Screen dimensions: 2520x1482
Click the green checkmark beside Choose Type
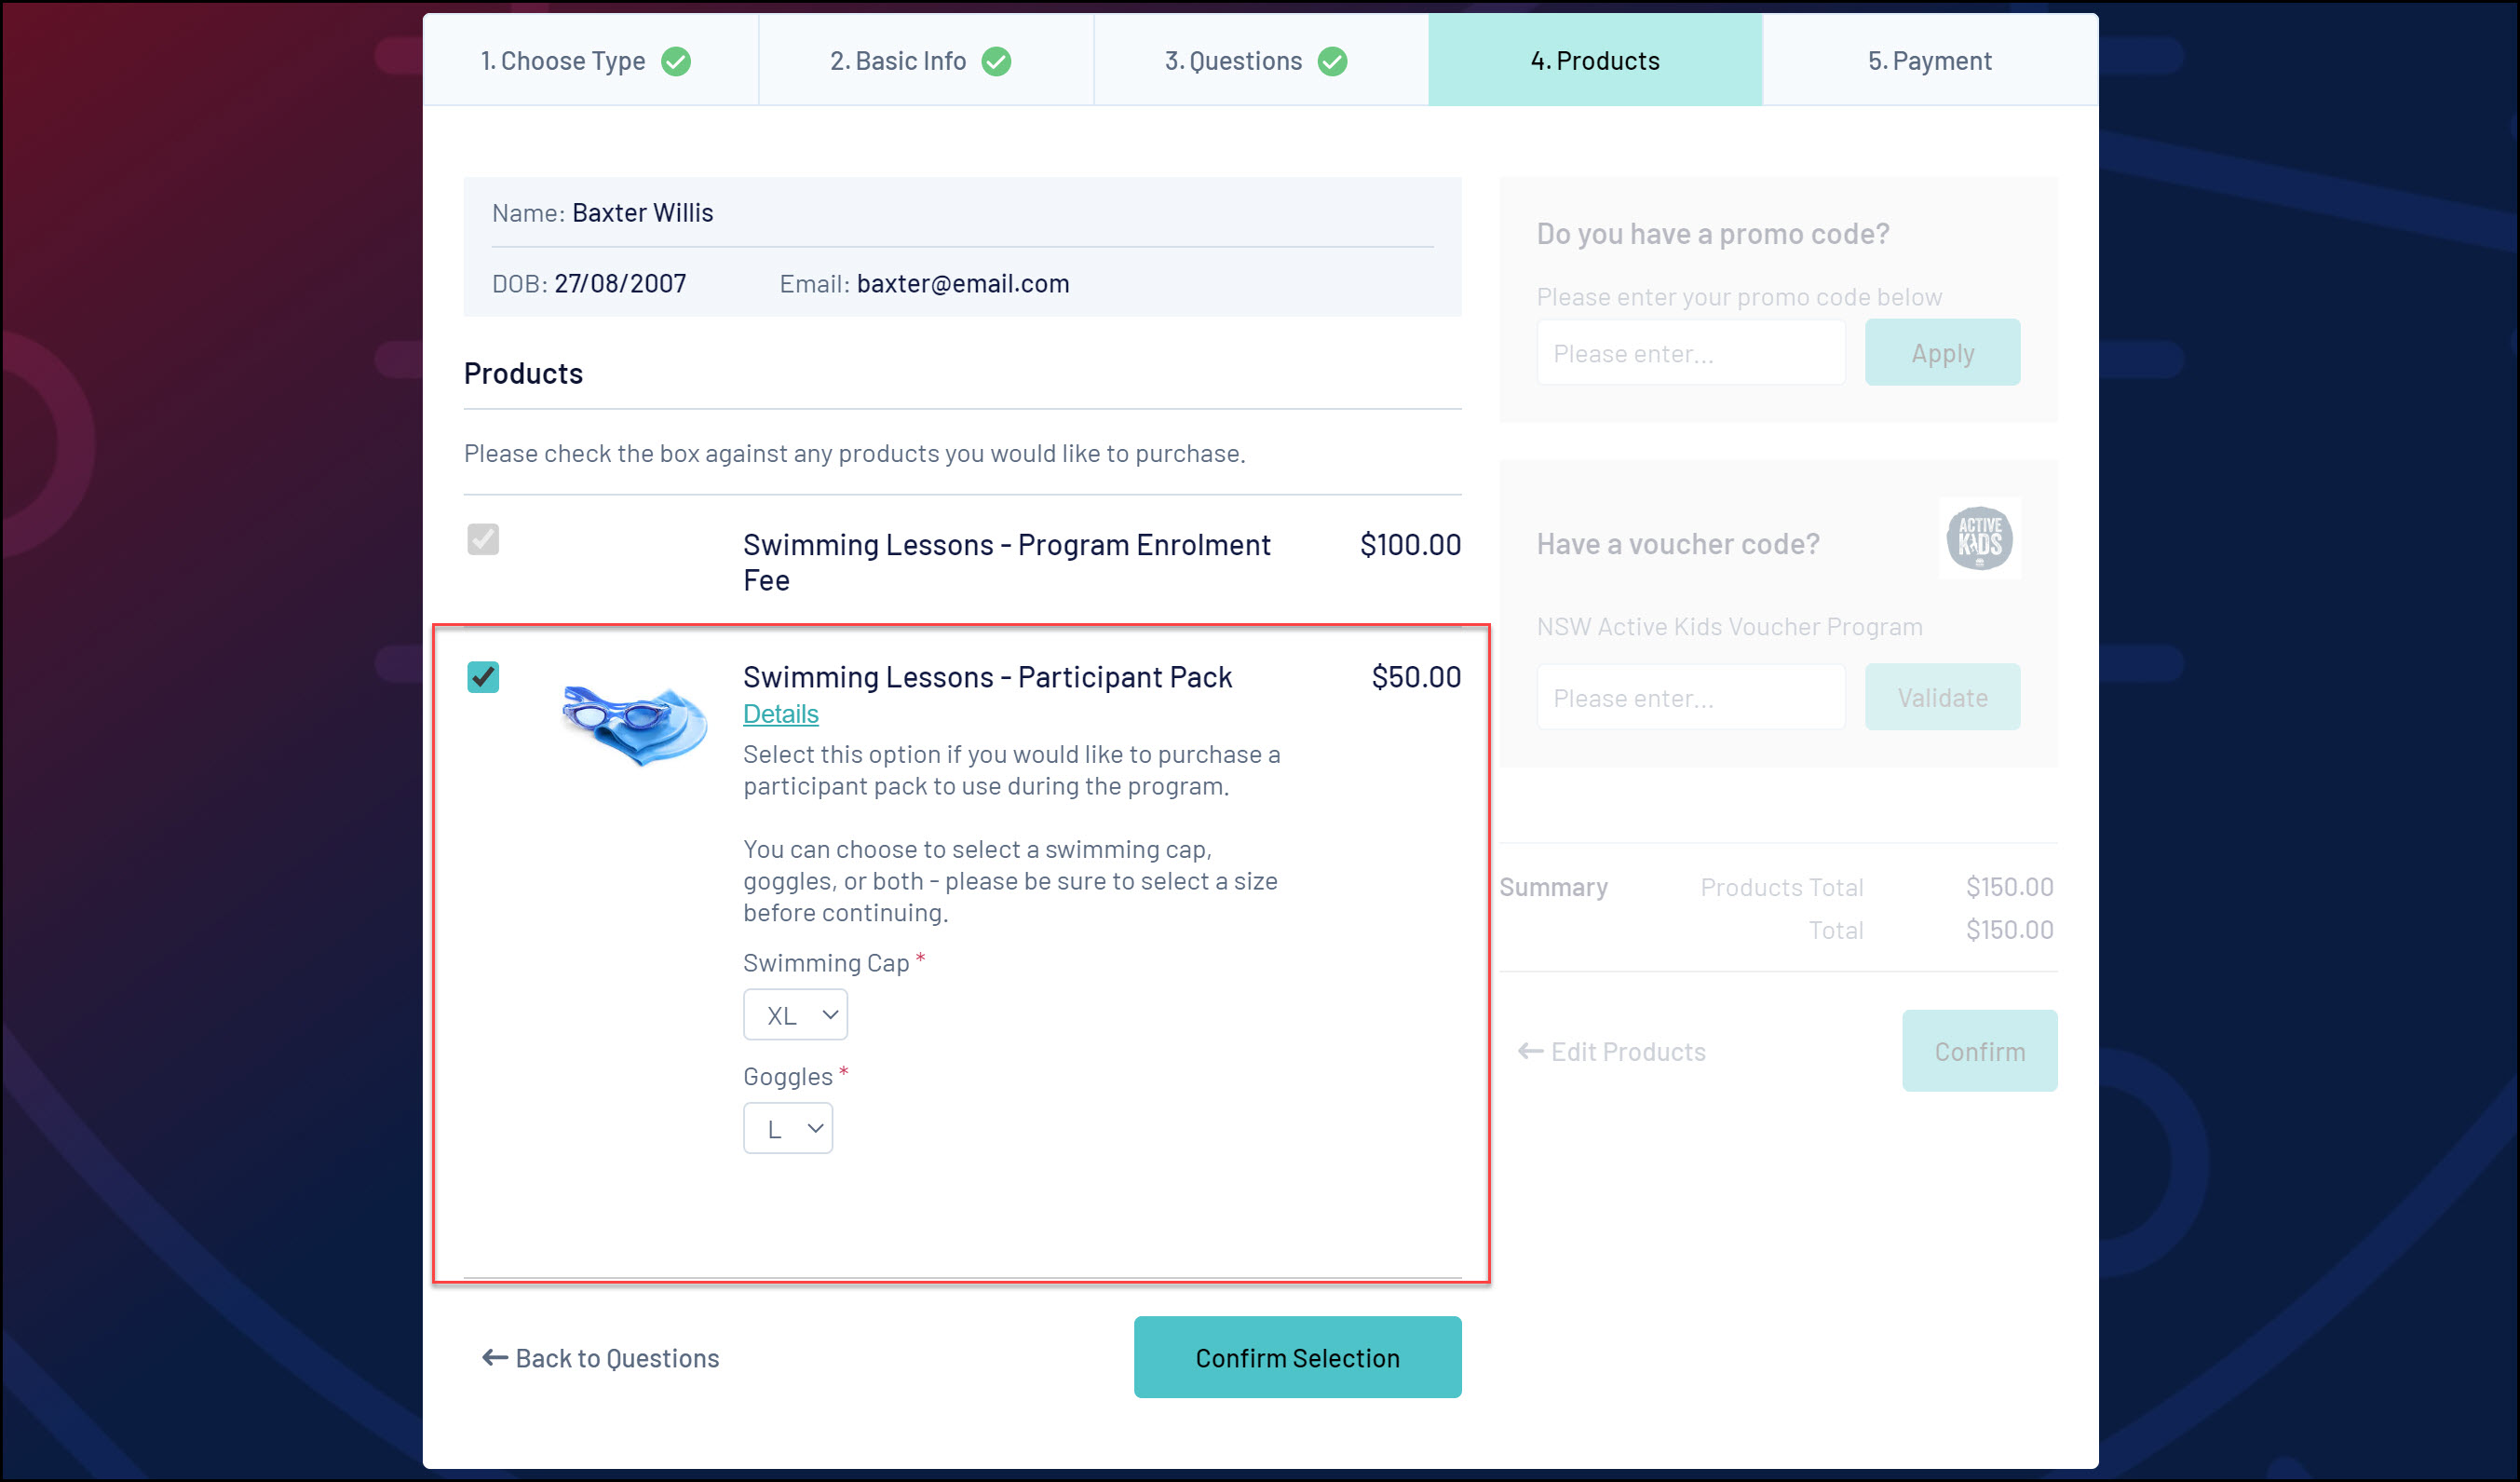[676, 61]
